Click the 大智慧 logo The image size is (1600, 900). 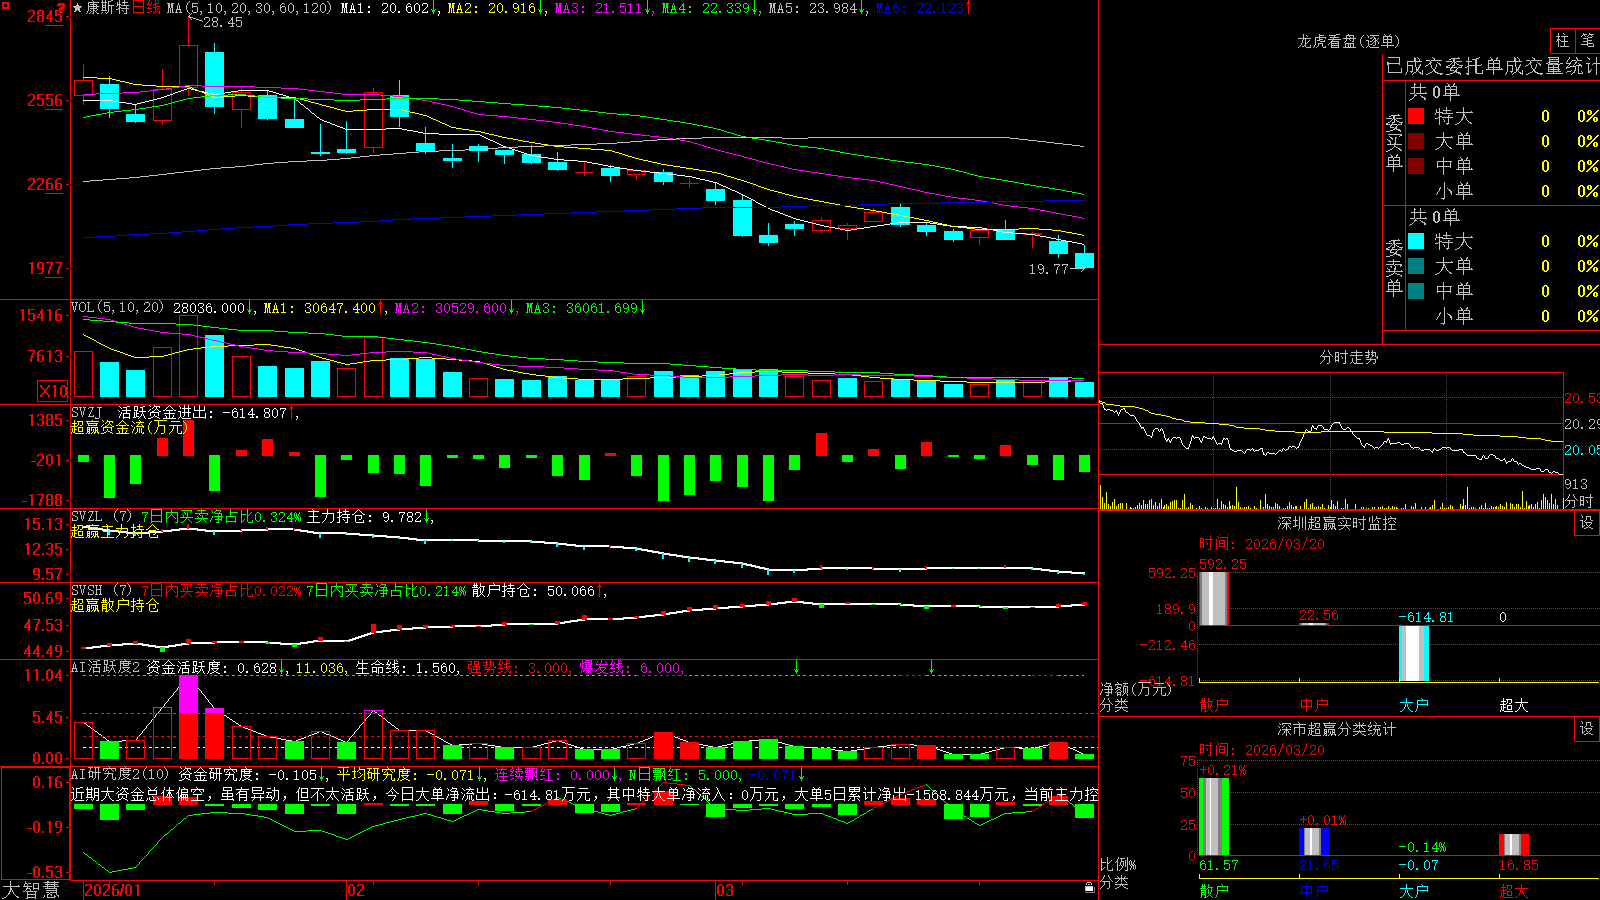[31, 890]
